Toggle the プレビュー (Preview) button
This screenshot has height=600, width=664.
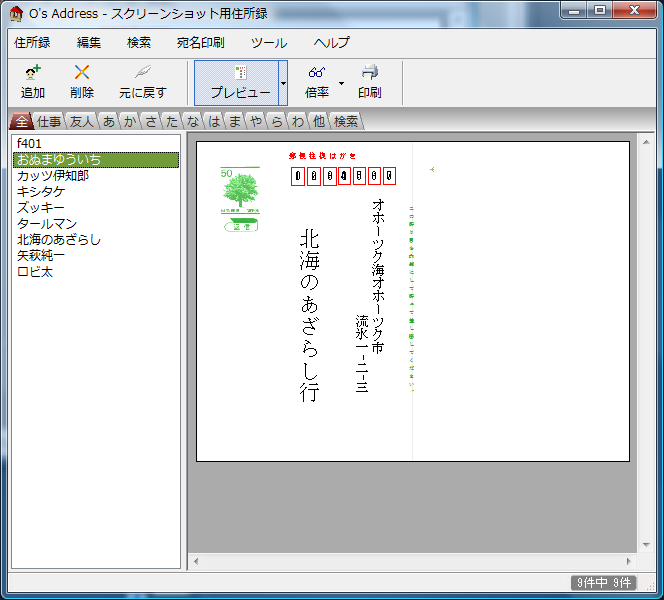click(x=239, y=82)
